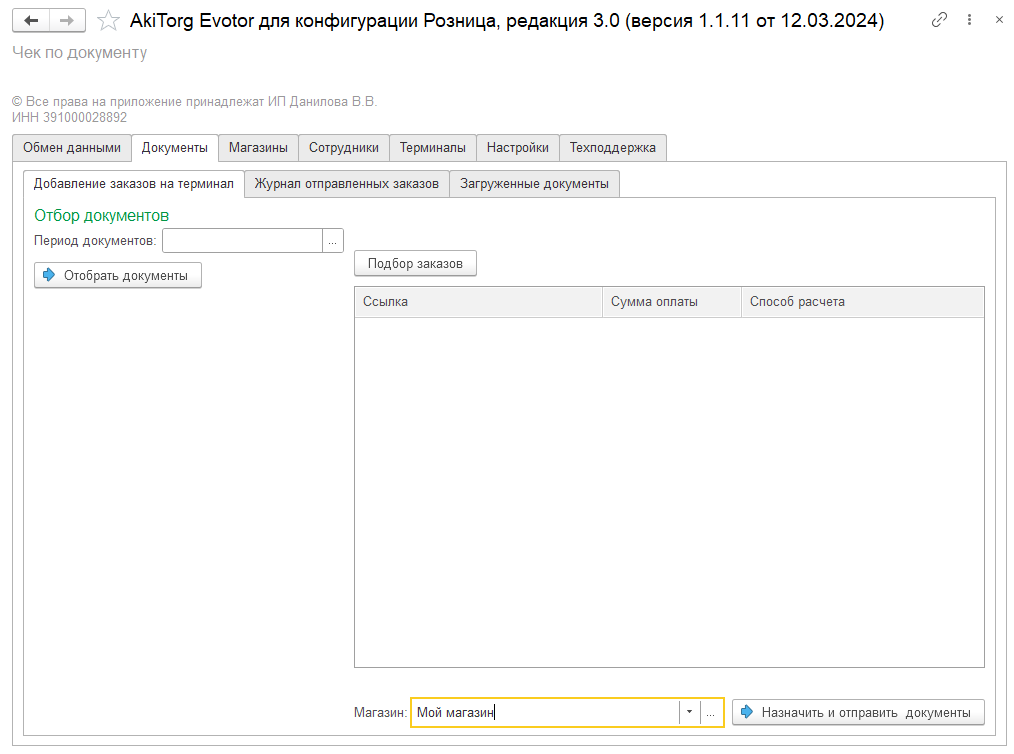The image size is (1014, 754).
Task: Sort by the Сумма оплаты column header
Action: pos(671,301)
